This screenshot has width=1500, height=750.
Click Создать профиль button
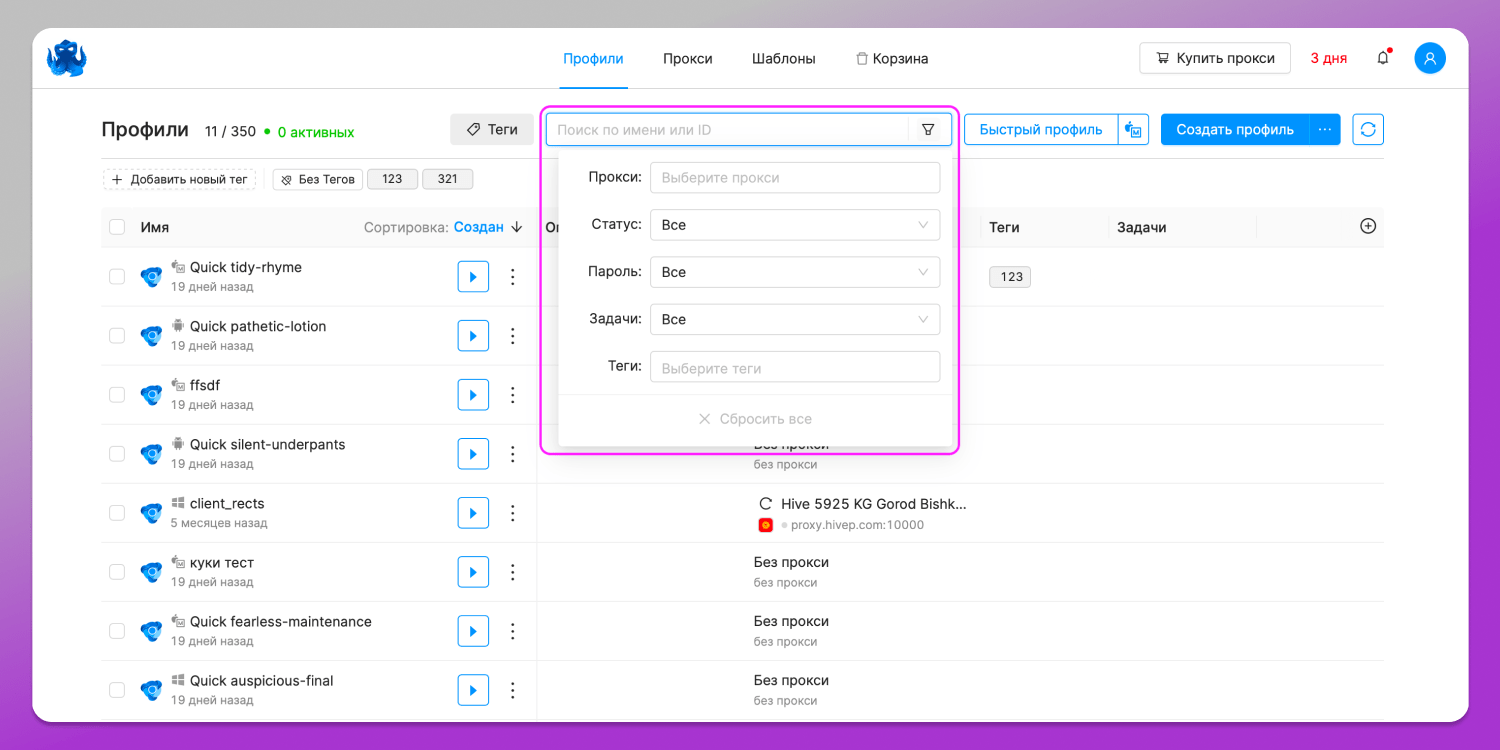[x=1235, y=129]
